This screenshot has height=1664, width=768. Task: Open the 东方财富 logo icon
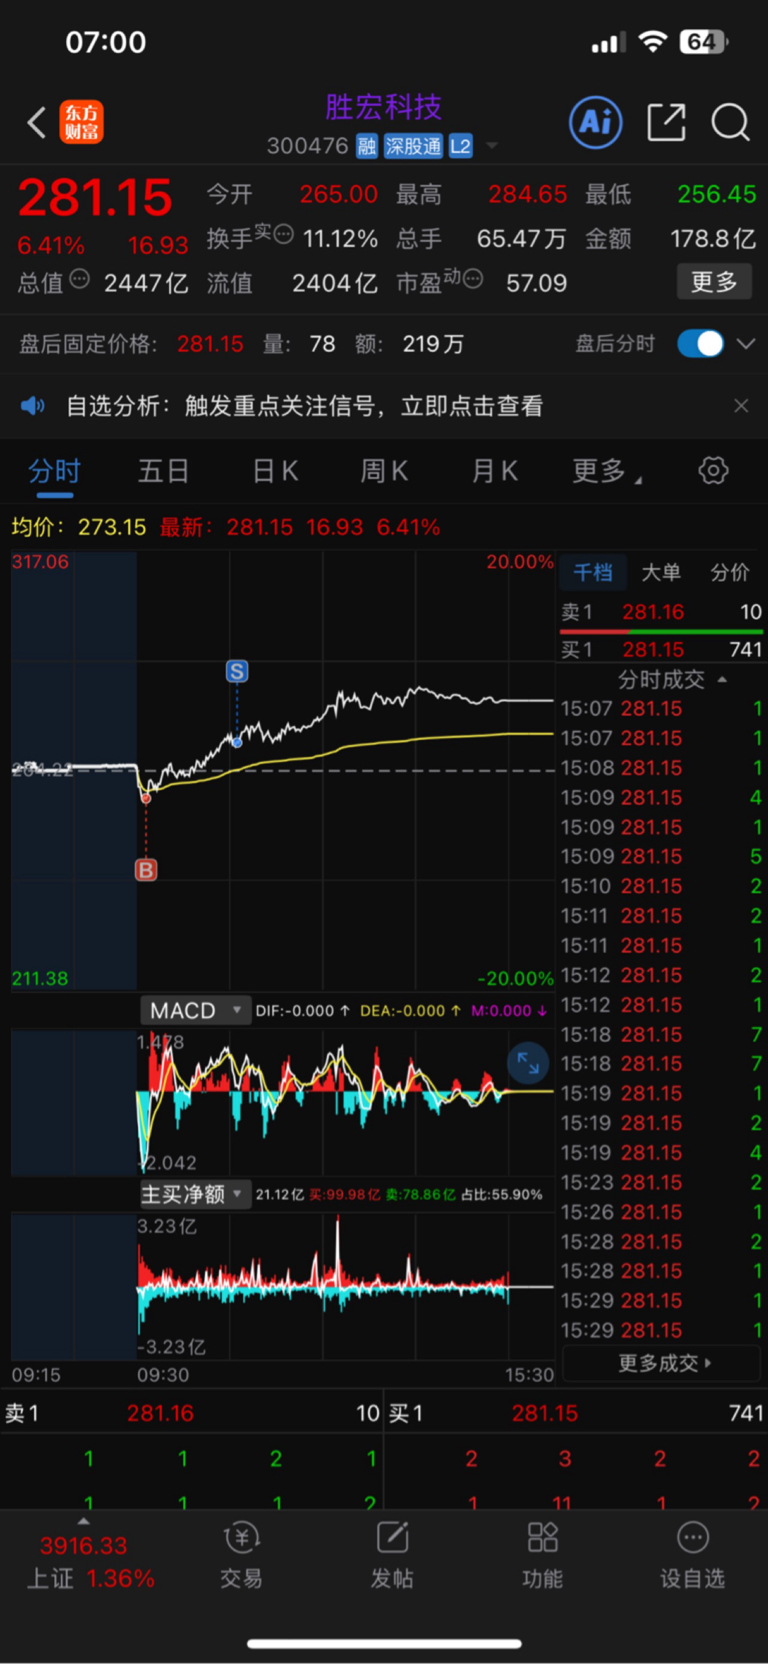point(81,122)
